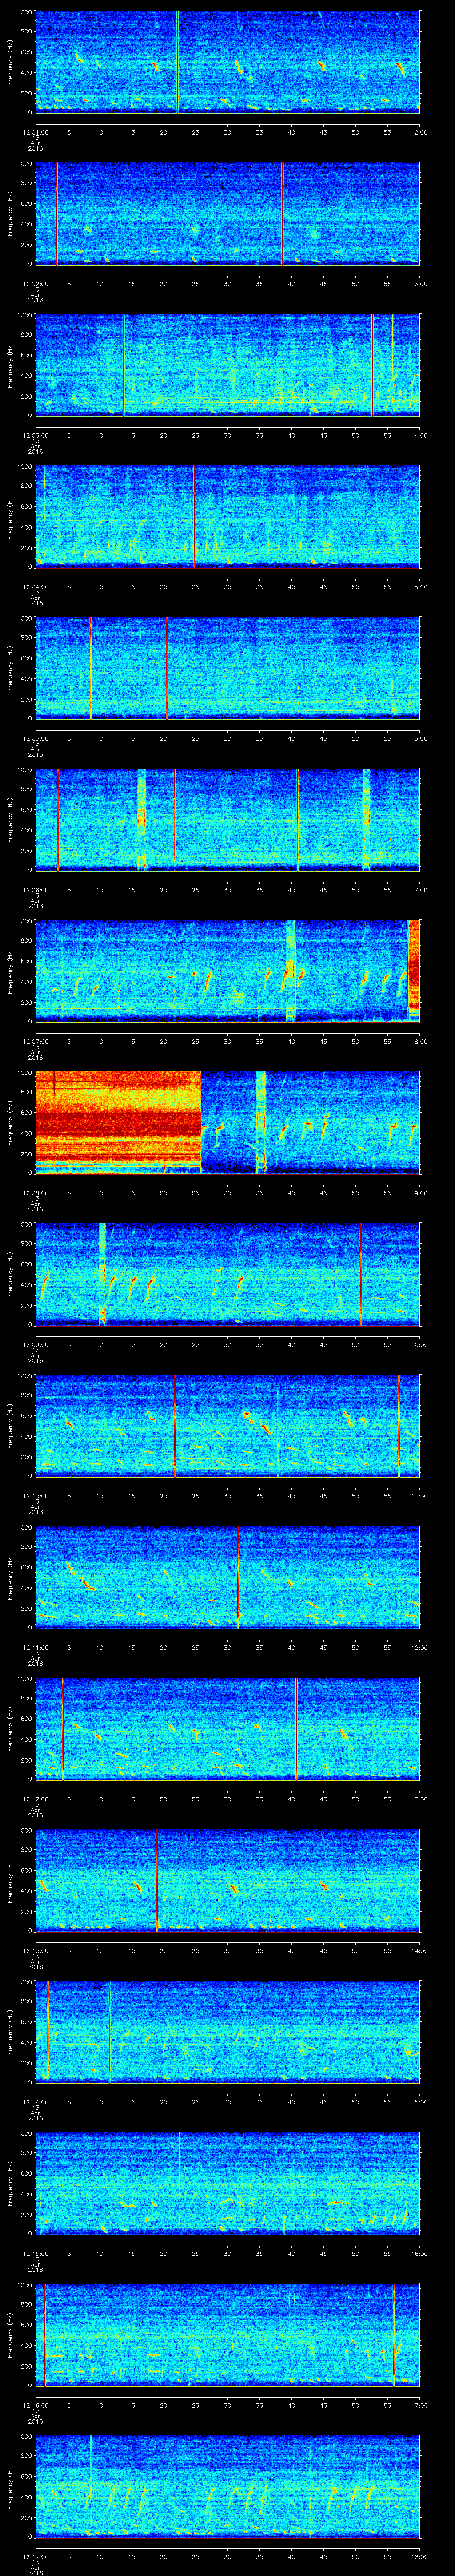Image resolution: width=455 pixels, height=2576 pixels.
Task: Click the 12:01:00 time axis label
Action: click(x=35, y=132)
